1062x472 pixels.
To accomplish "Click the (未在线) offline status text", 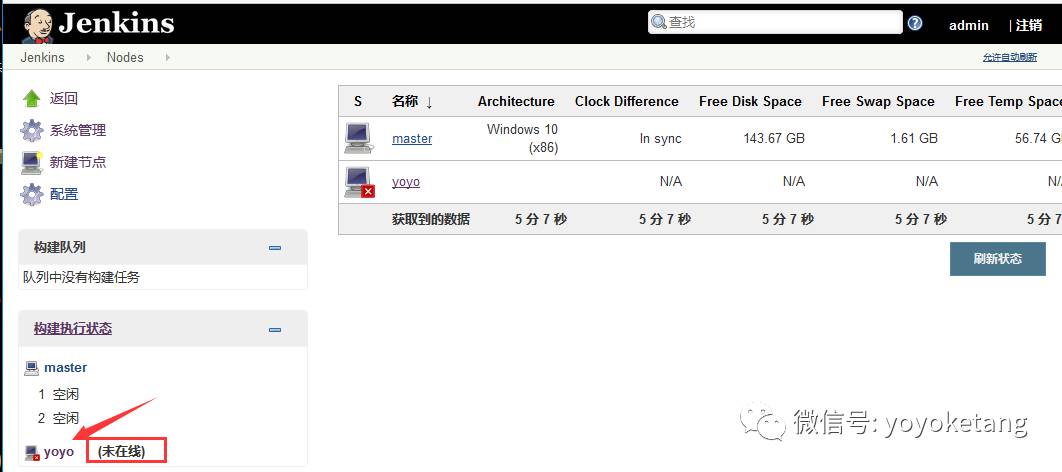I will coord(122,452).
